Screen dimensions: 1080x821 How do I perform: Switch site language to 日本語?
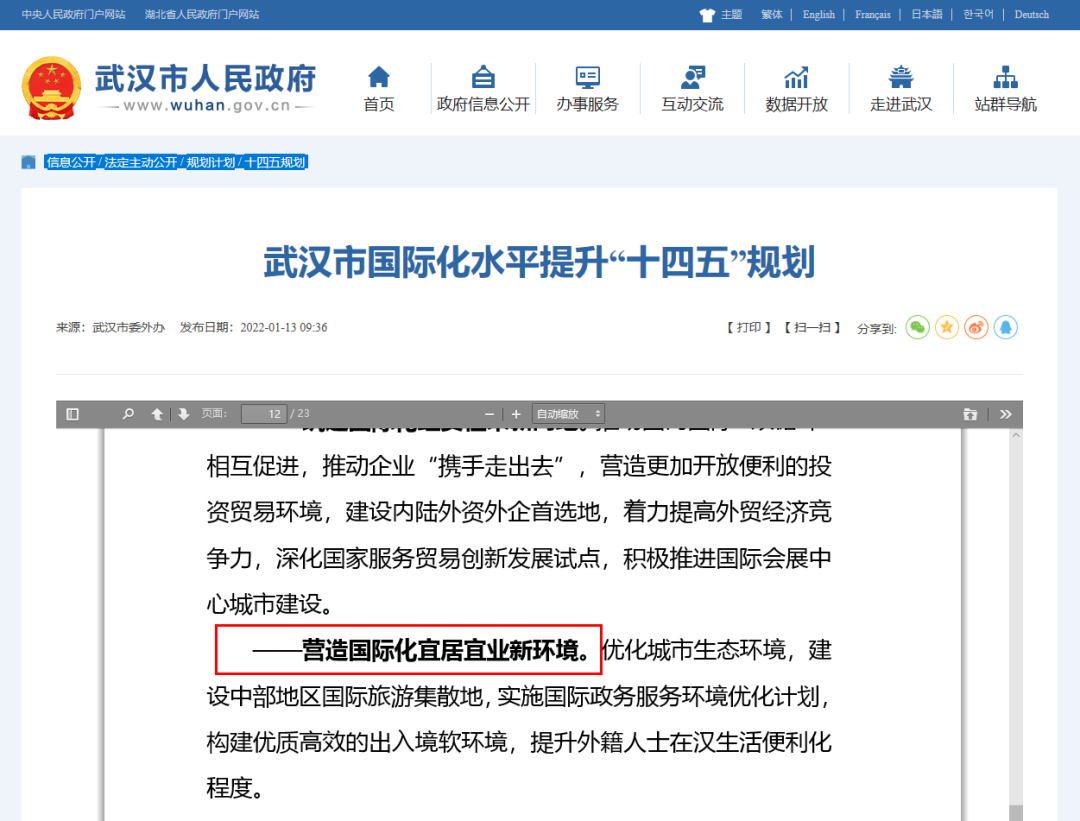926,14
